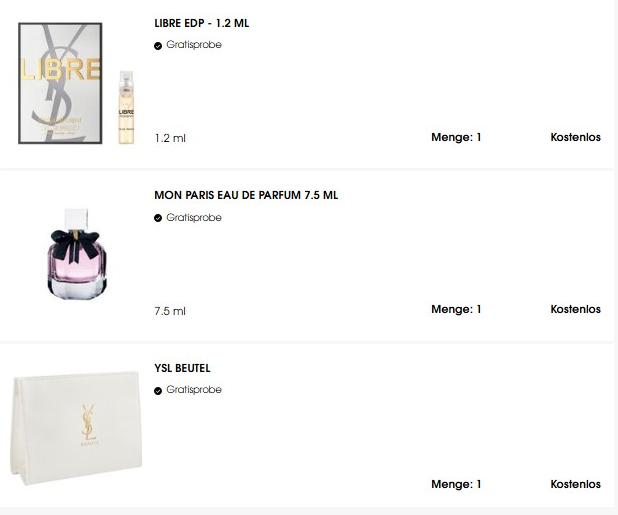Image resolution: width=618 pixels, height=515 pixels.
Task: Click the Gratisprobe label for Mon Paris
Action: [194, 217]
